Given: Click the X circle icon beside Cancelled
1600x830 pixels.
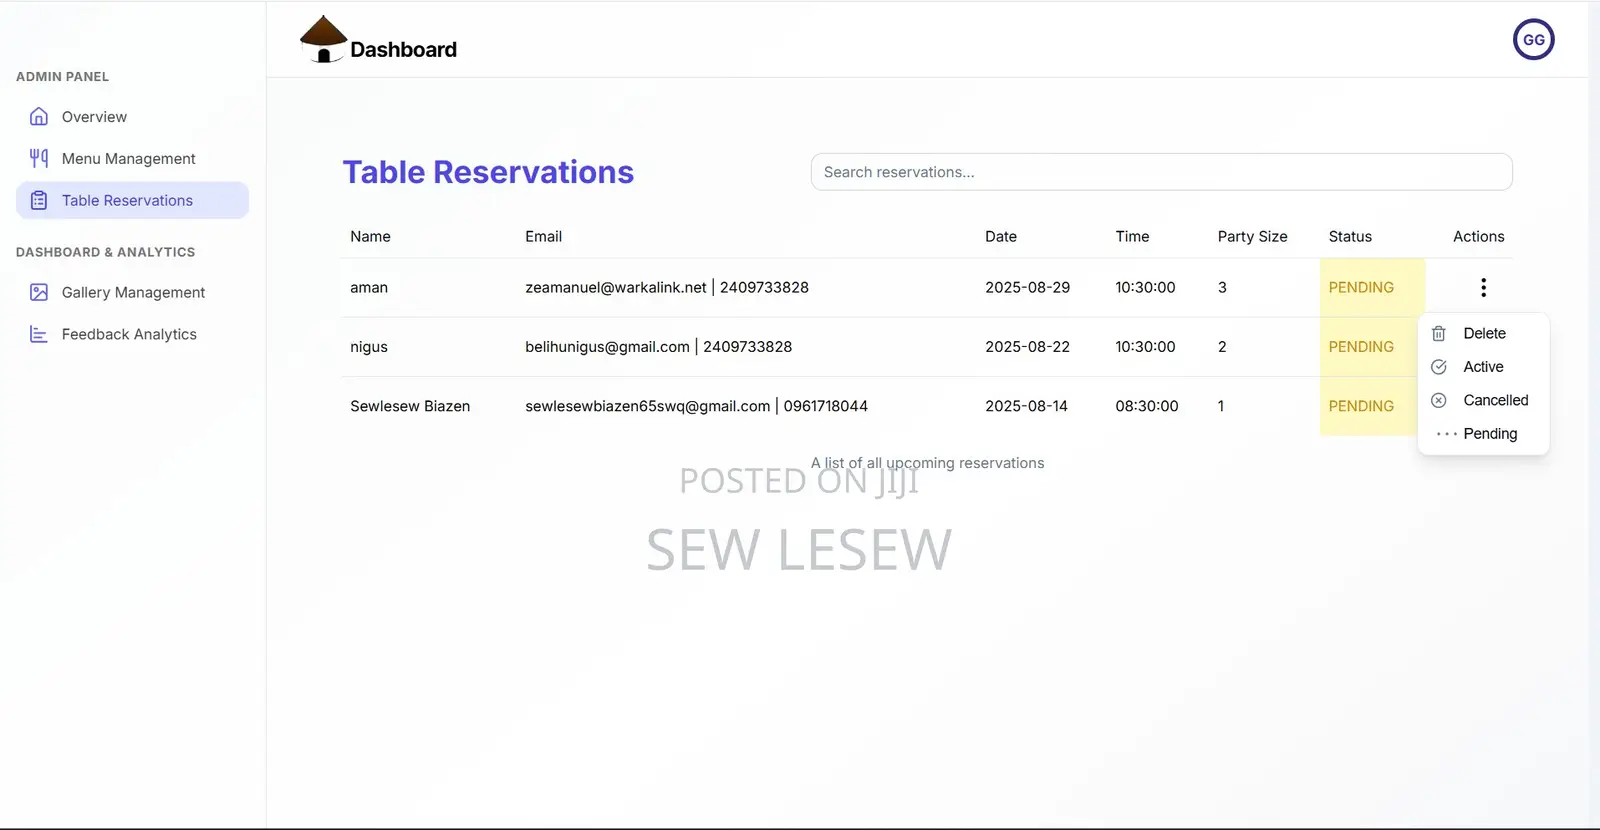Looking at the screenshot, I should tap(1439, 400).
